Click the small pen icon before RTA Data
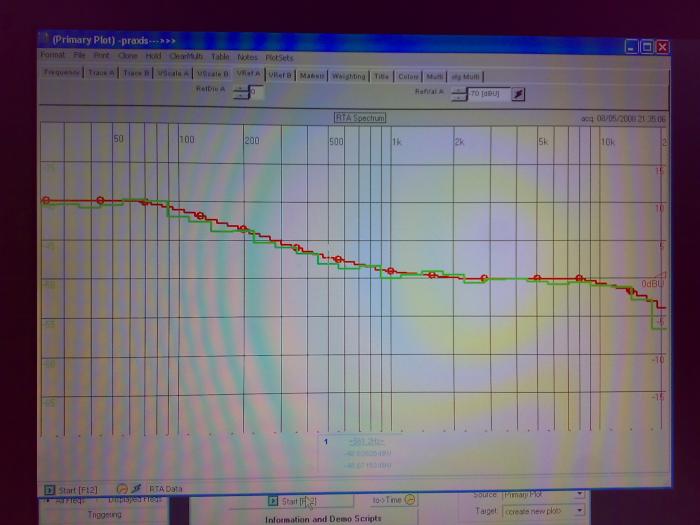This screenshot has height=525, width=700. (135, 489)
